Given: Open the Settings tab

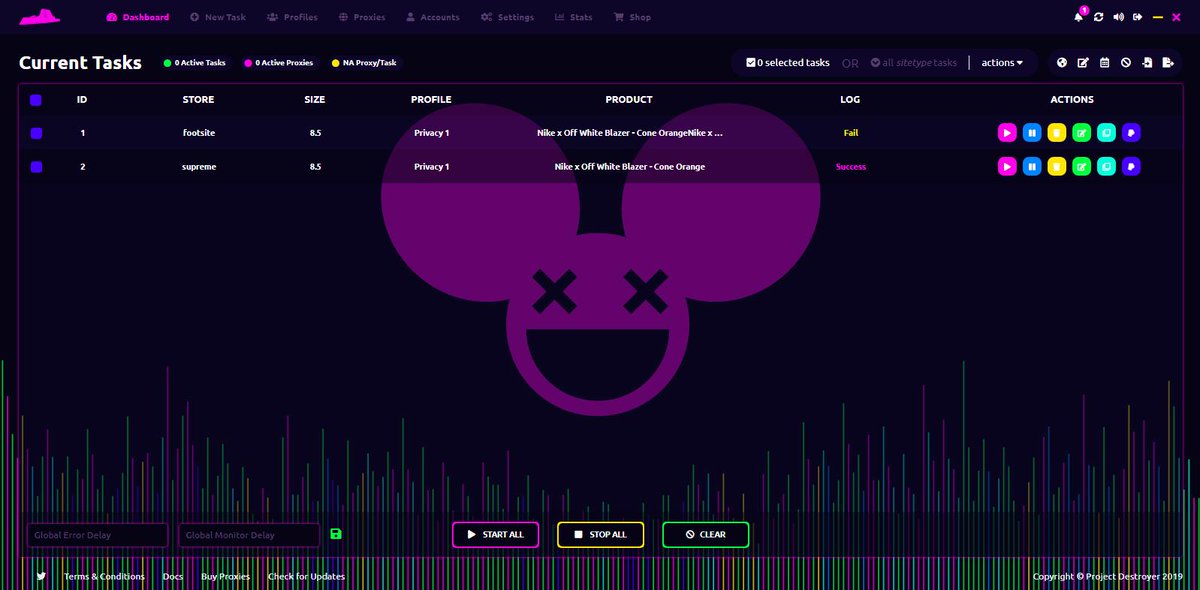Looking at the screenshot, I should coord(507,17).
